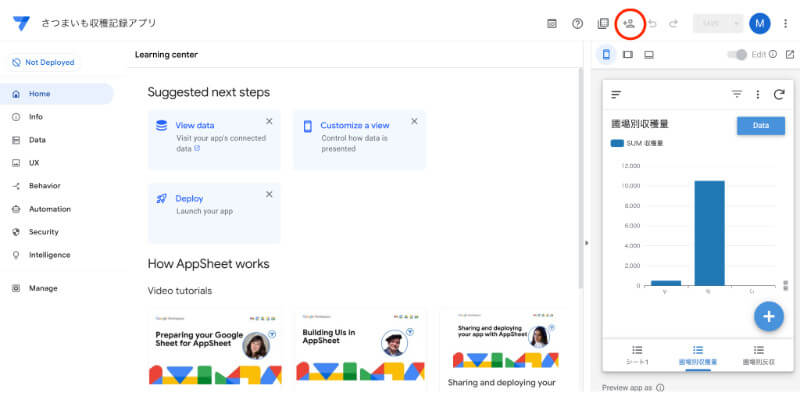Click the blue Data button
The height and width of the screenshot is (400, 800).
pyautogui.click(x=760, y=125)
